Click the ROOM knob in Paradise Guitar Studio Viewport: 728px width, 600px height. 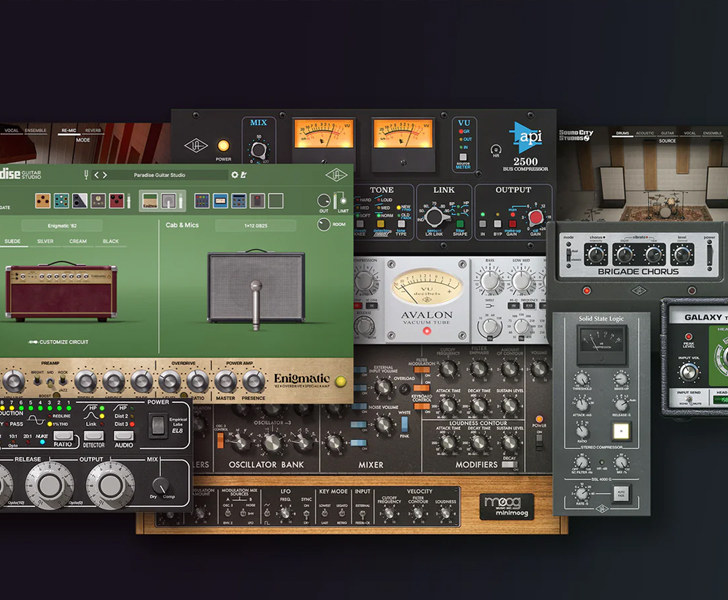click(324, 225)
